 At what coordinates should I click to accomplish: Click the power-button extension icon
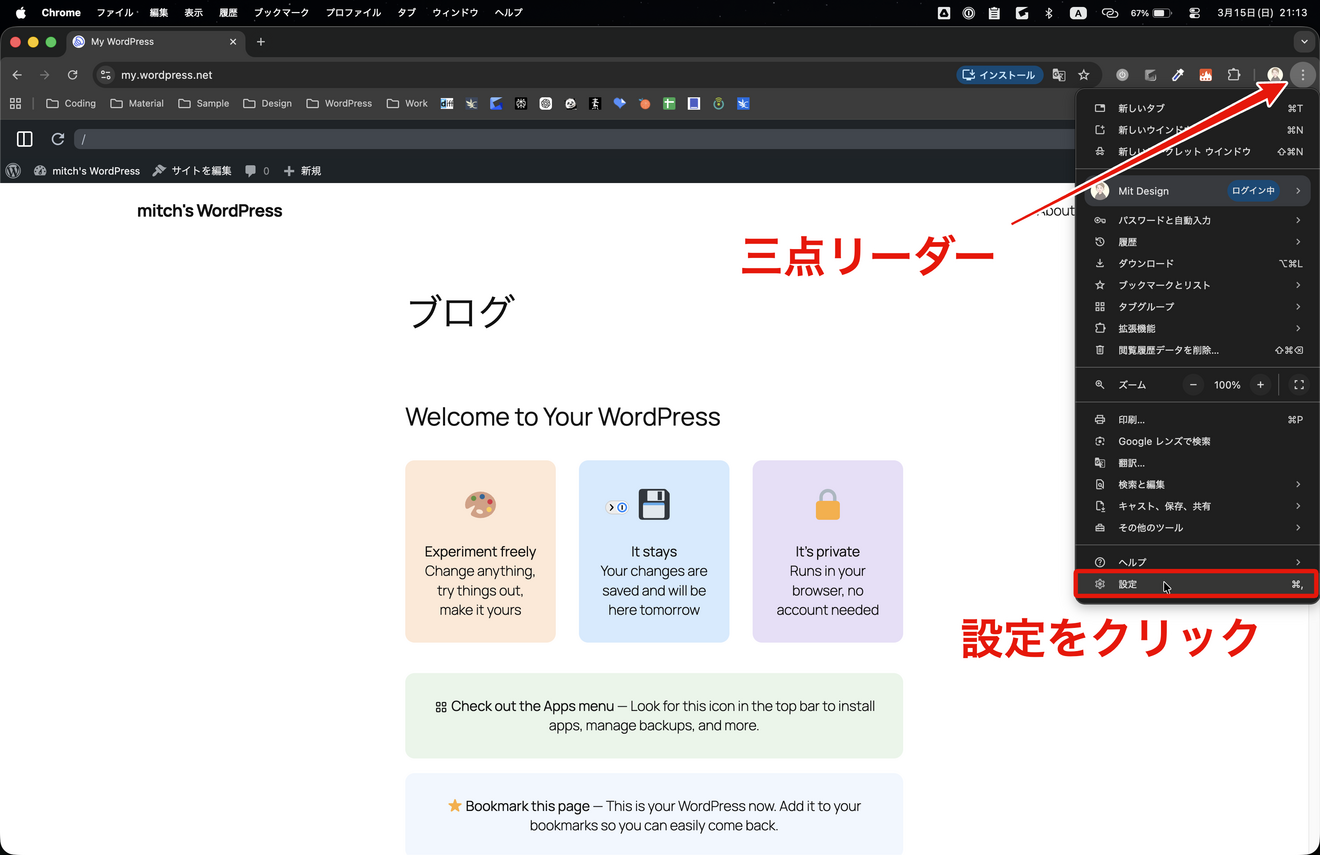pos(1122,75)
